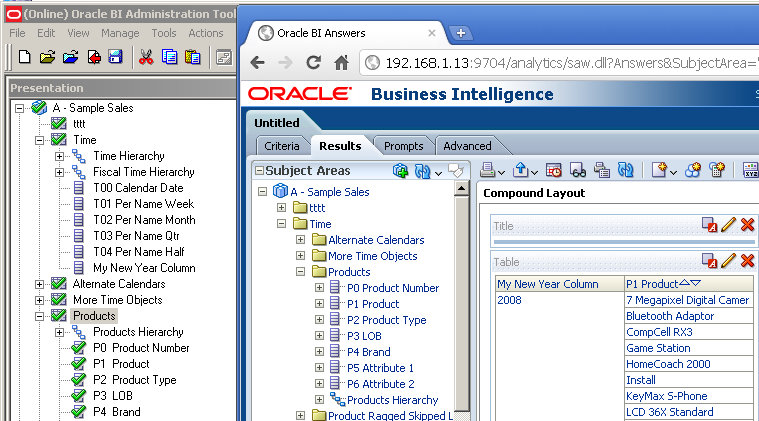Click the Open online repository blue folder icon
This screenshot has height=421, width=759.
click(x=71, y=58)
